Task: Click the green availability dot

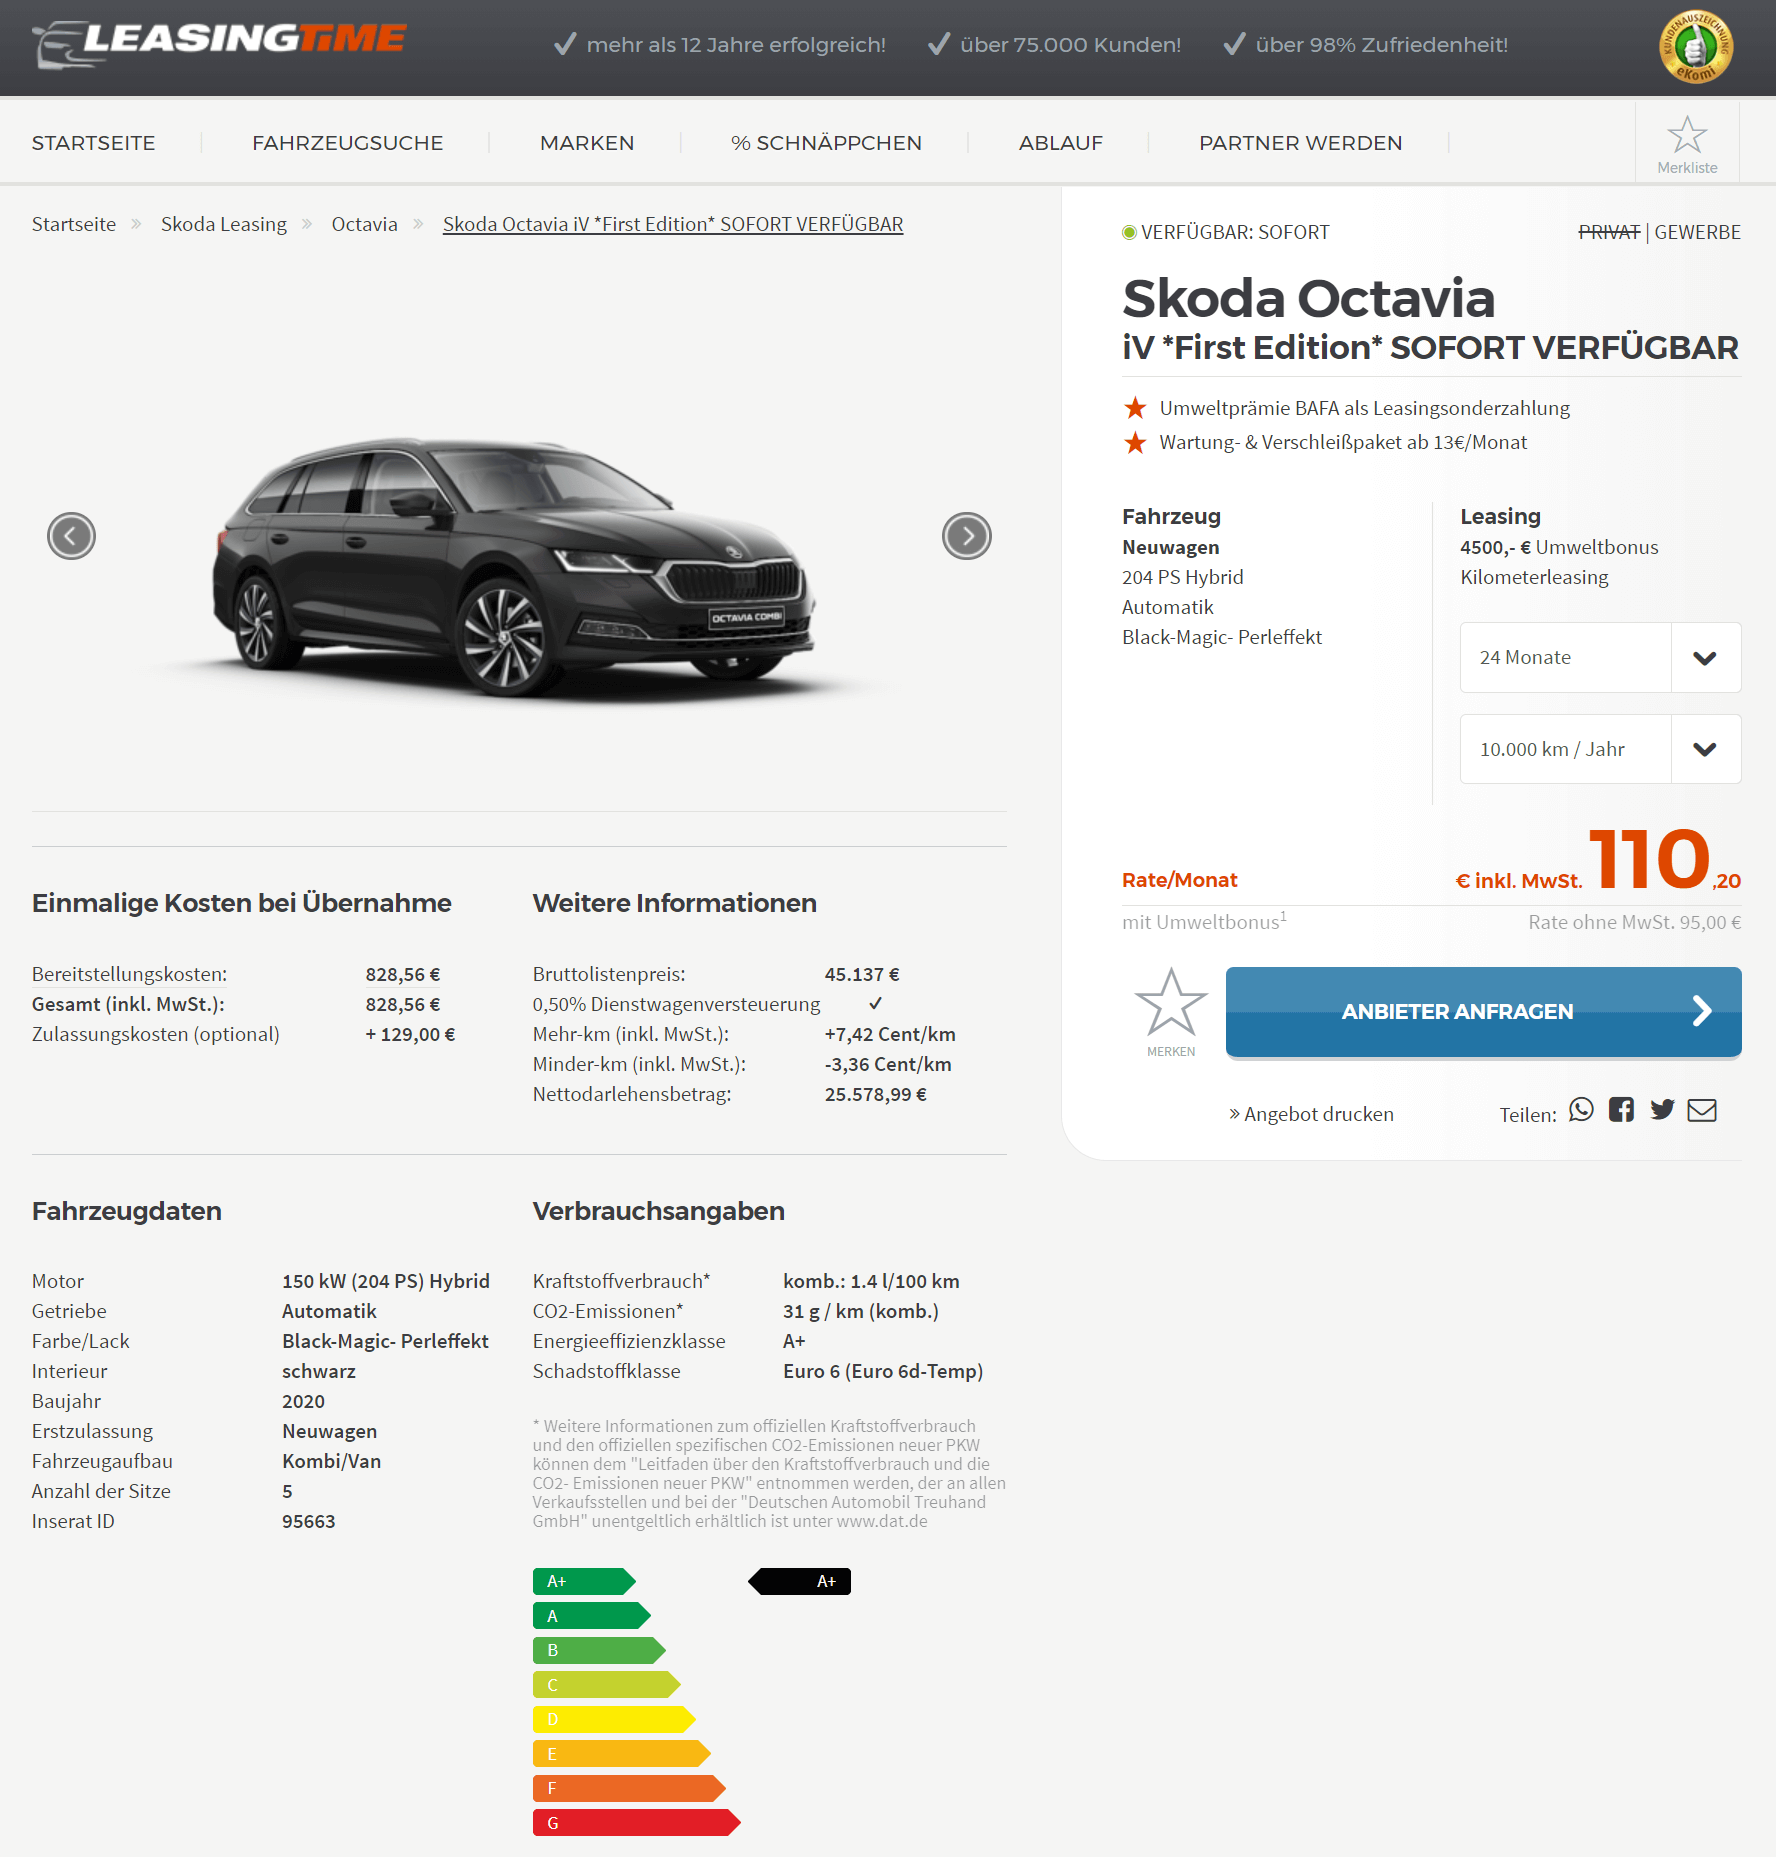Action: pos(1129,233)
